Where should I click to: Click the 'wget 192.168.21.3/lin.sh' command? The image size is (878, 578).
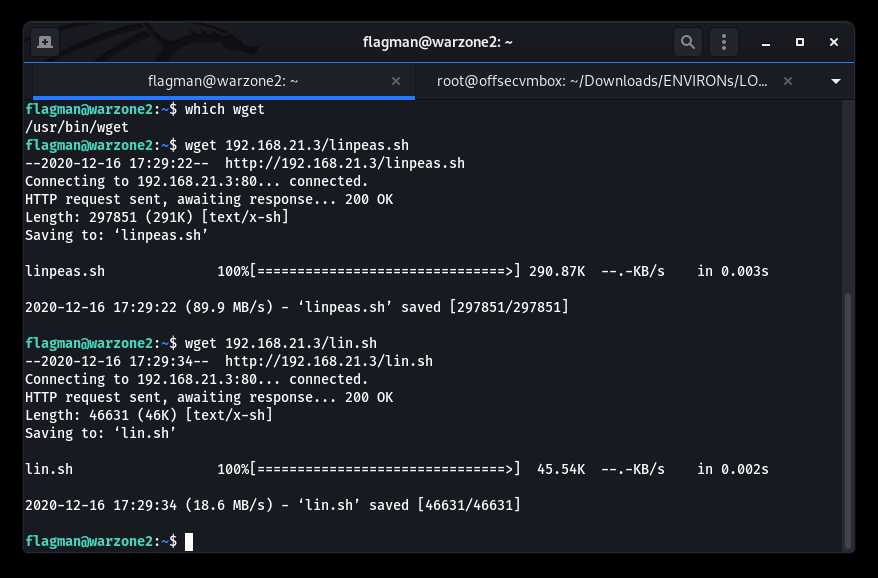point(281,343)
